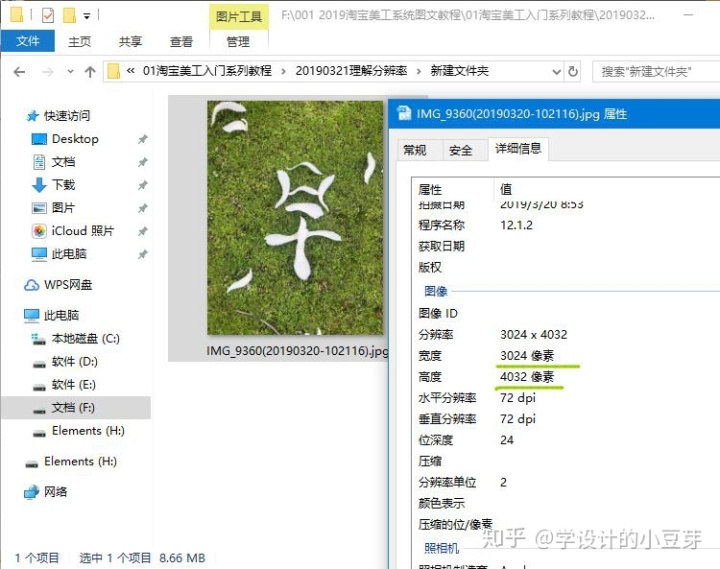Screen dimensions: 720x569
Task: Select the 高度 4032 像素 value
Action: [x=527, y=377]
